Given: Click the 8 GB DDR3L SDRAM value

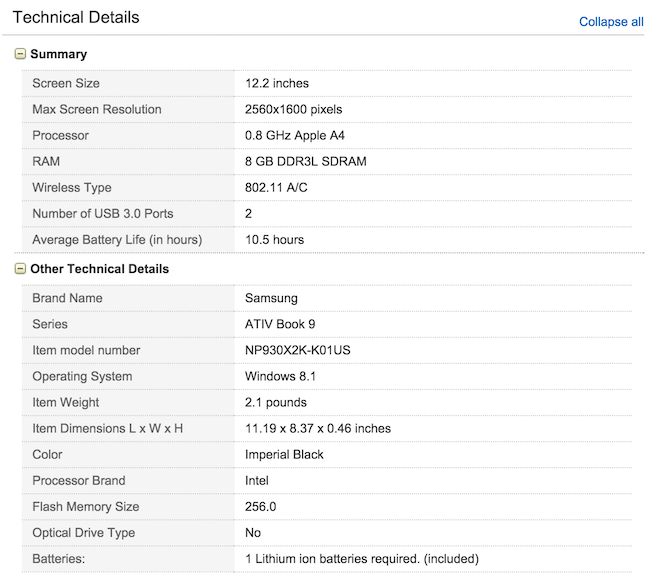Looking at the screenshot, I should [305, 161].
